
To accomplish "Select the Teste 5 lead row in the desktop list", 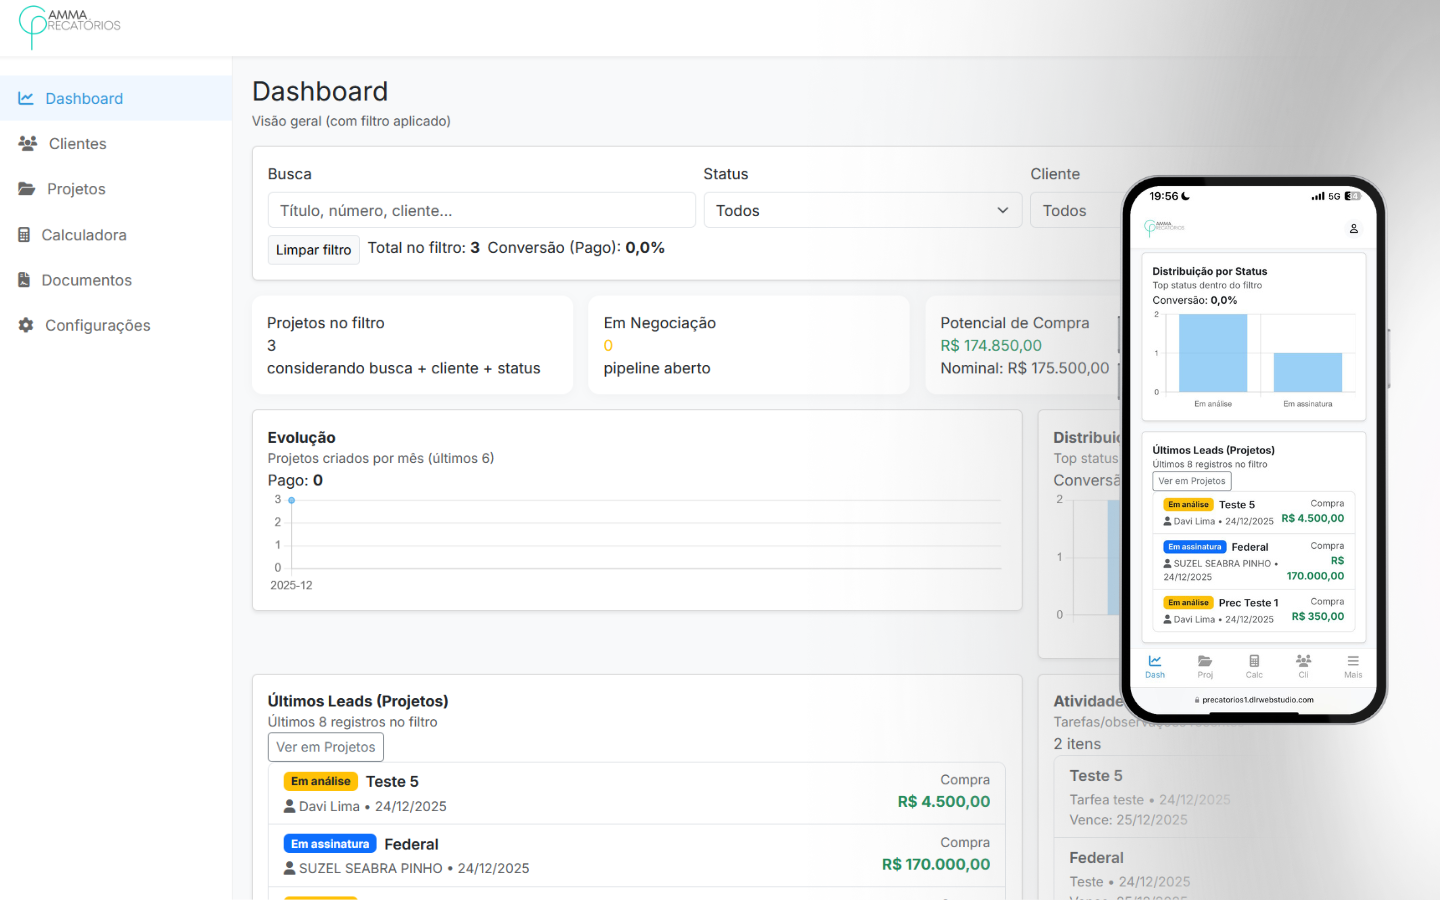I will 636,794.
